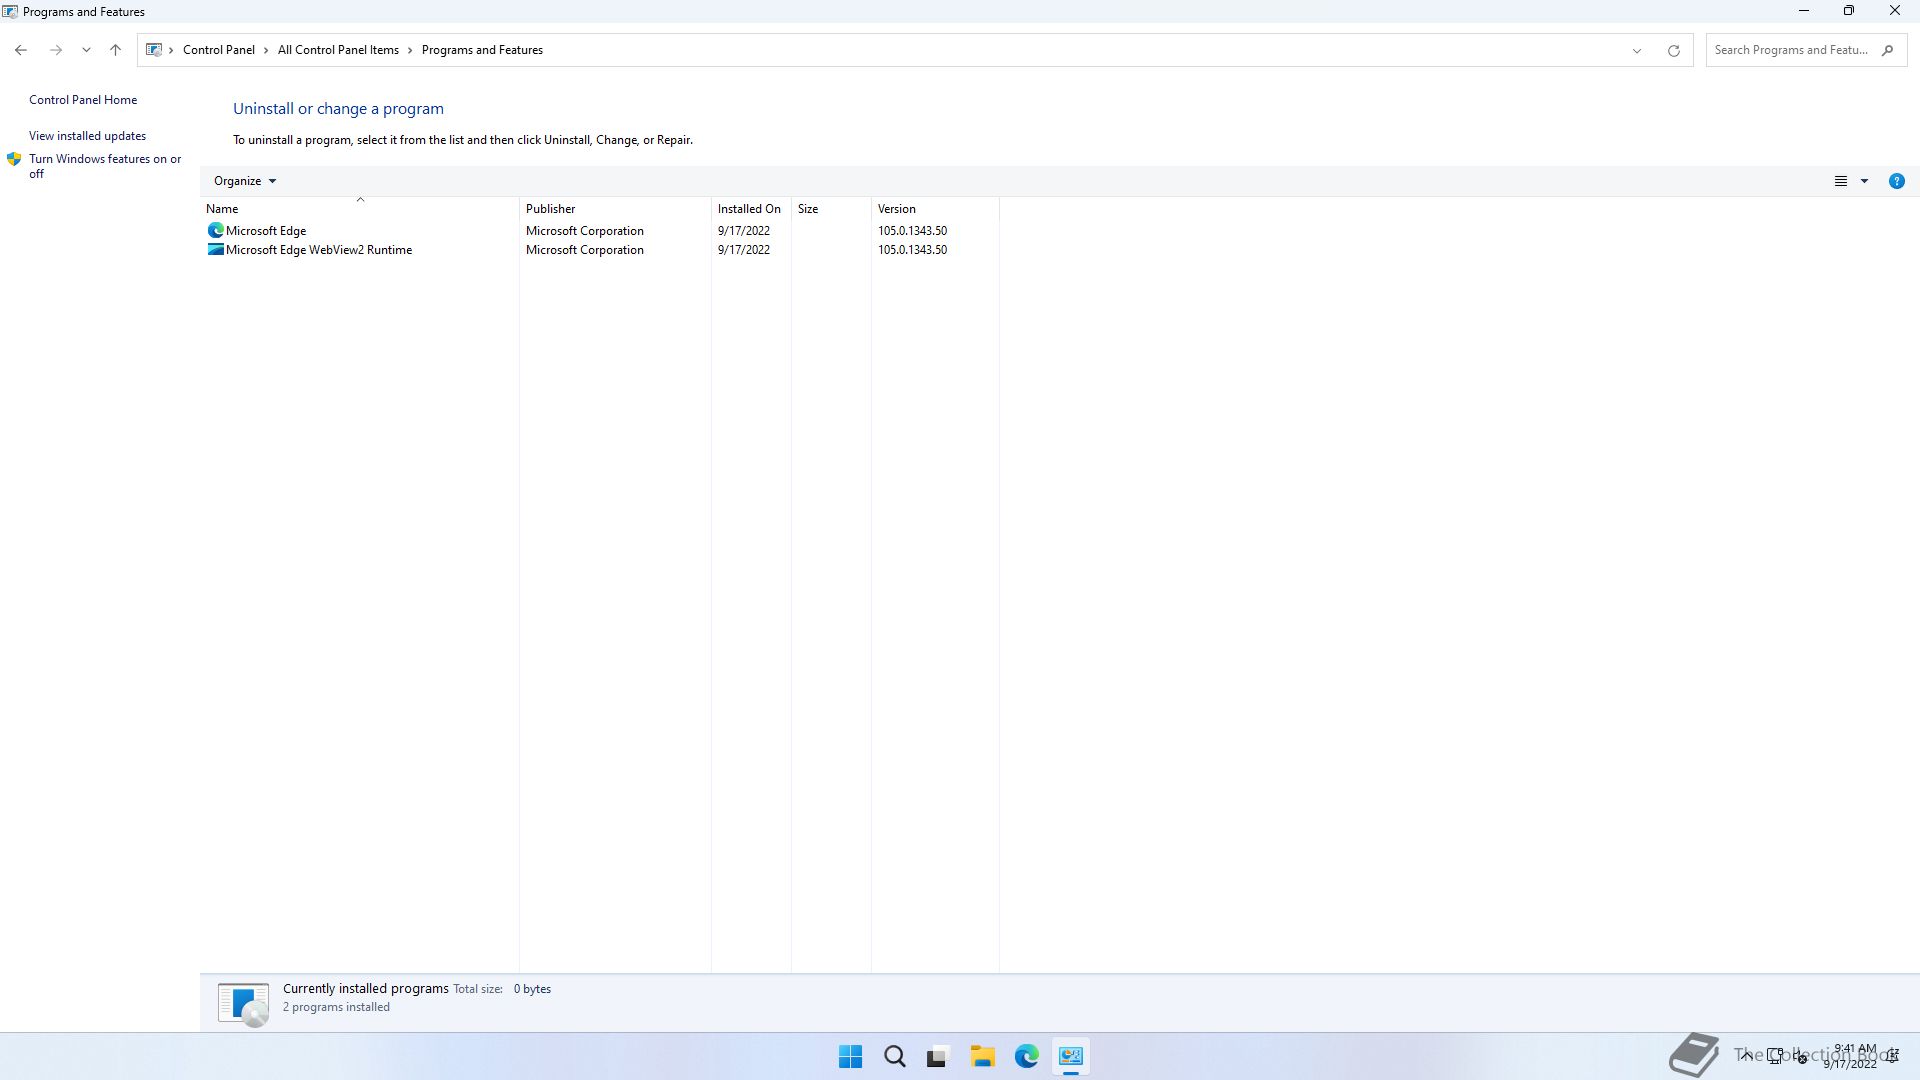Close the Programs and Features window
Viewport: 1920px width, 1080px height.
(1895, 11)
